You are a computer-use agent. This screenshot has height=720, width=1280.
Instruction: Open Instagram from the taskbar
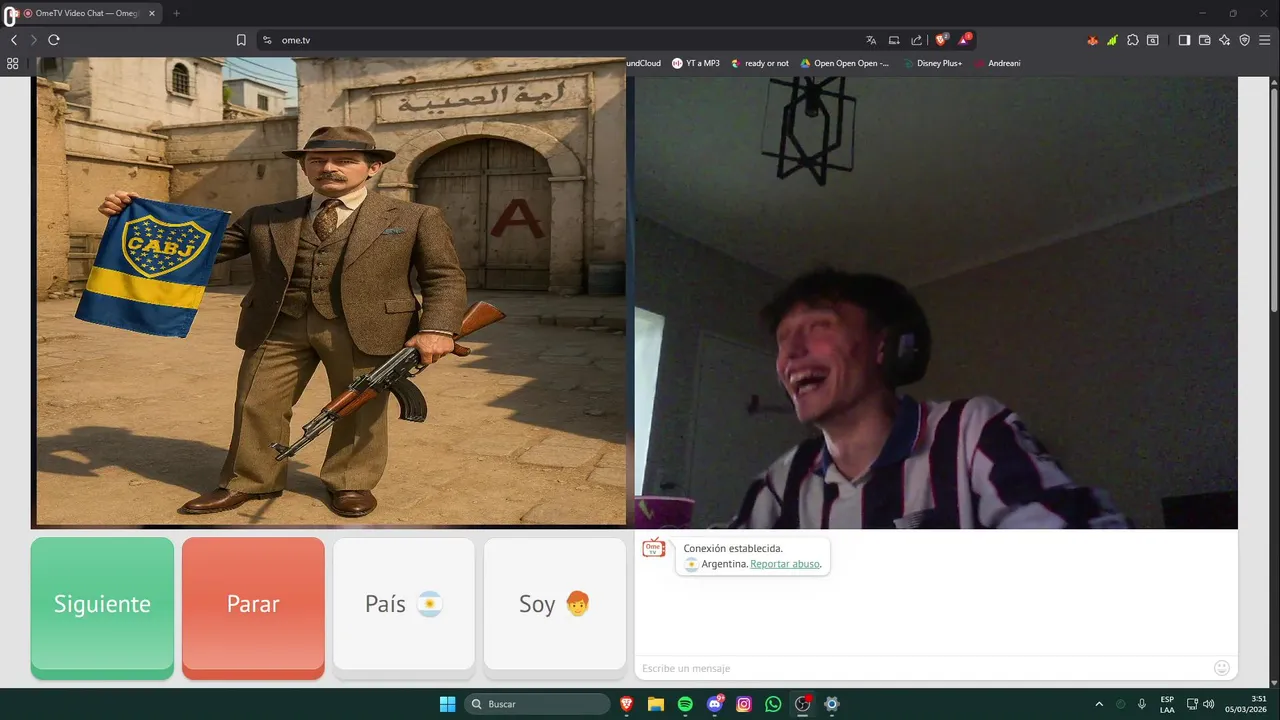744,704
